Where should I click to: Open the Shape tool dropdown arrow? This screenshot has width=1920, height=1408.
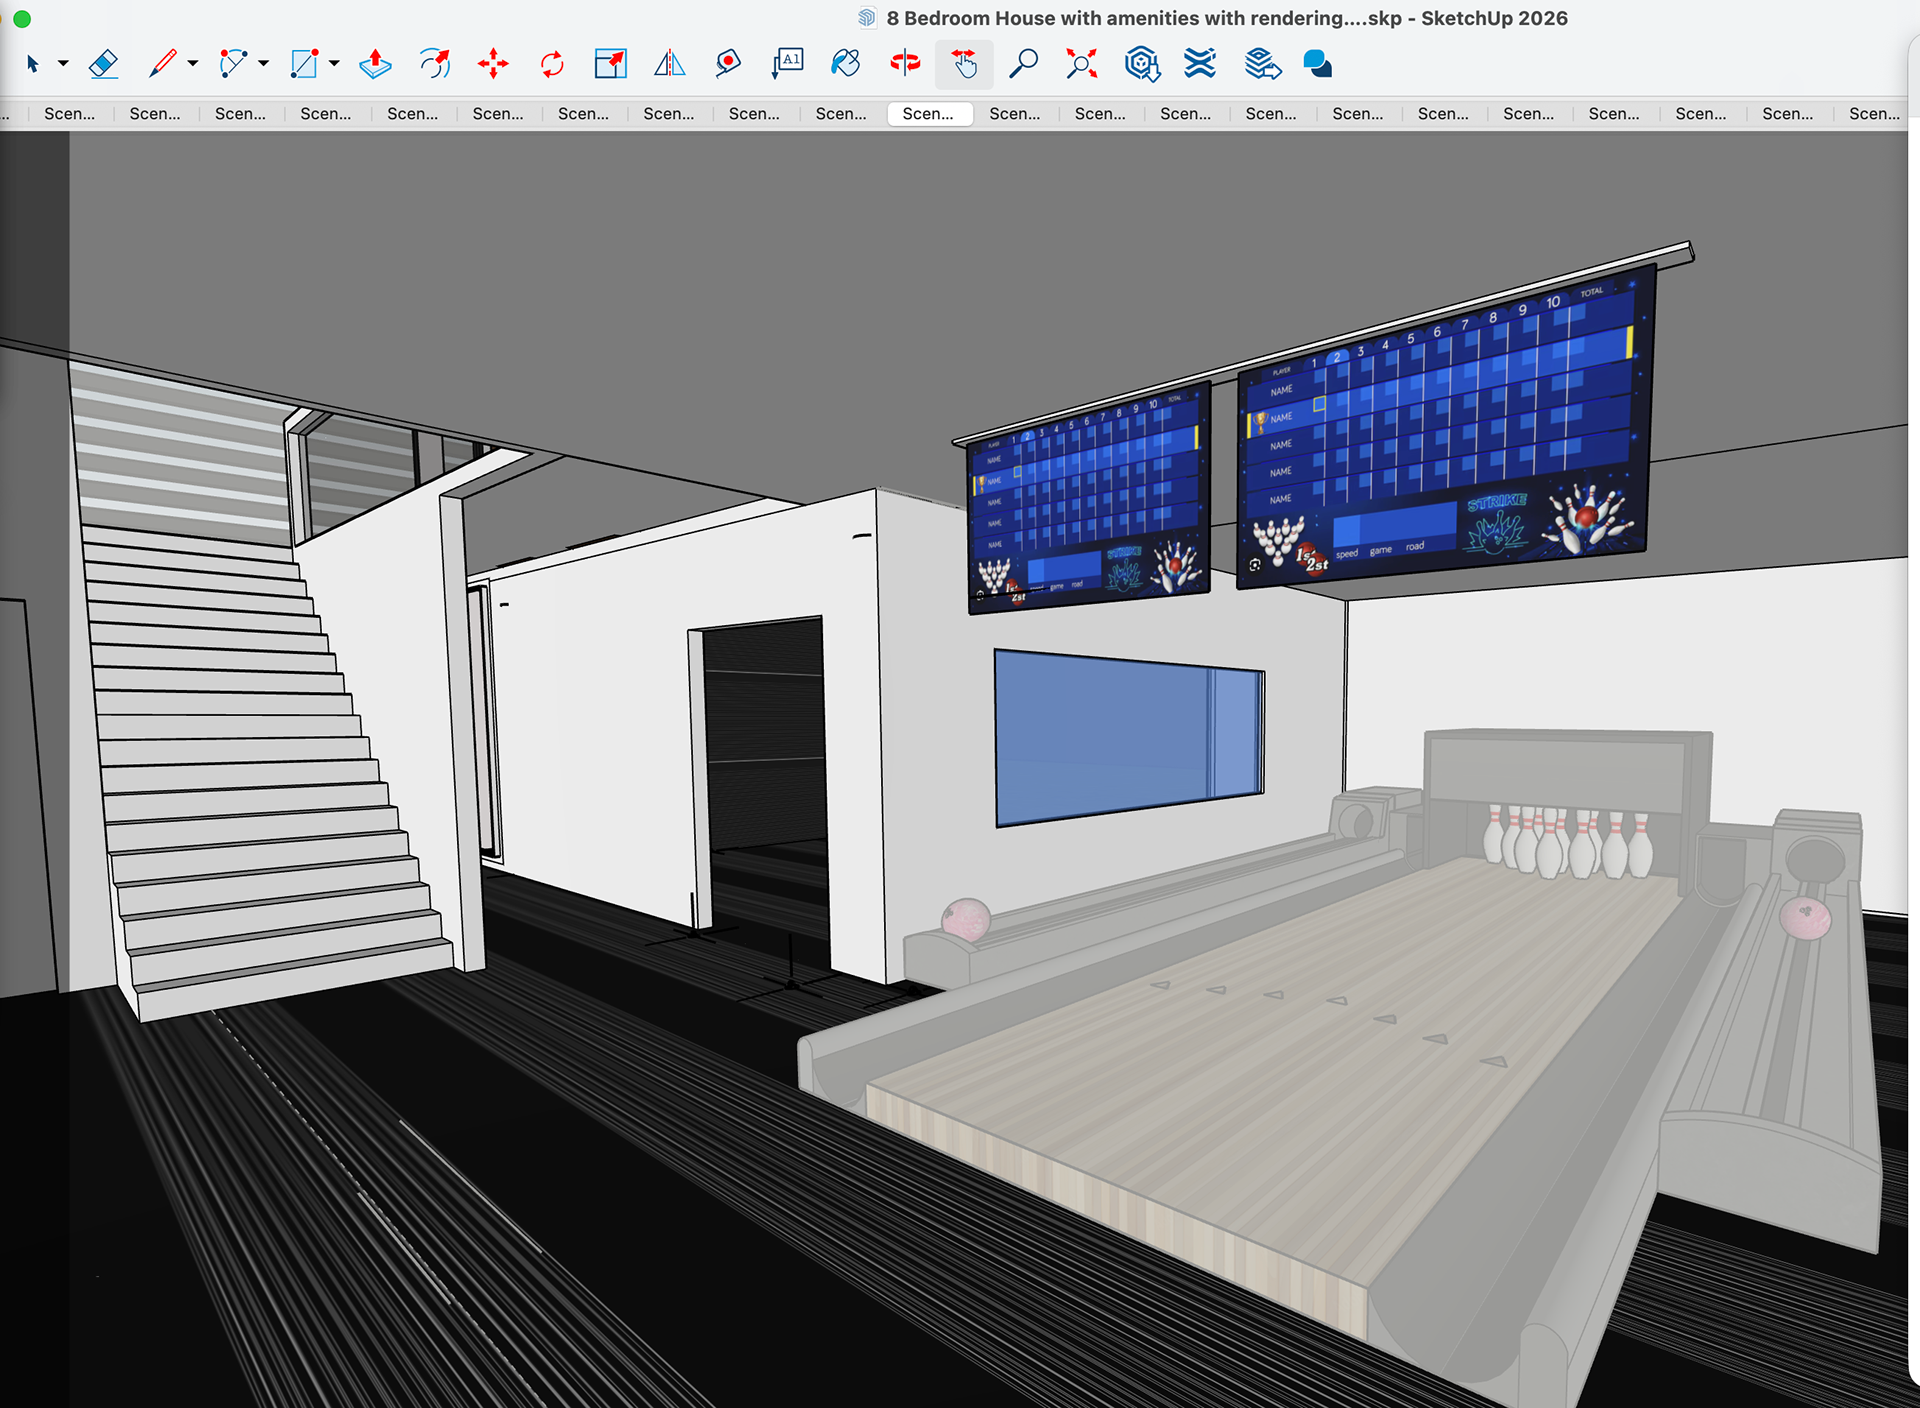pyautogui.click(x=335, y=64)
